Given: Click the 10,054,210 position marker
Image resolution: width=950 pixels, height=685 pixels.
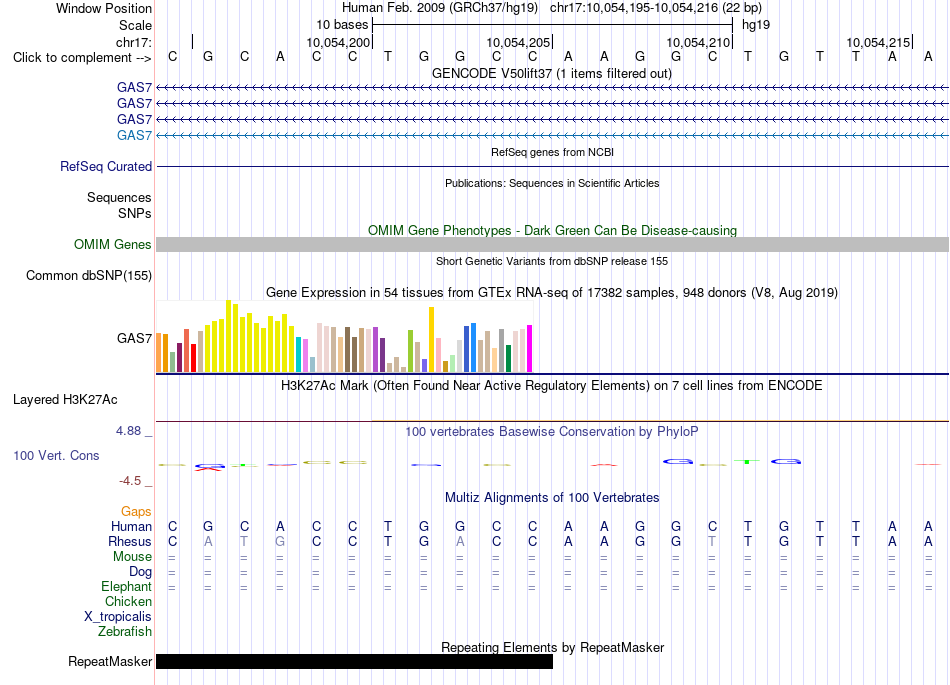Looking at the screenshot, I should 698,42.
